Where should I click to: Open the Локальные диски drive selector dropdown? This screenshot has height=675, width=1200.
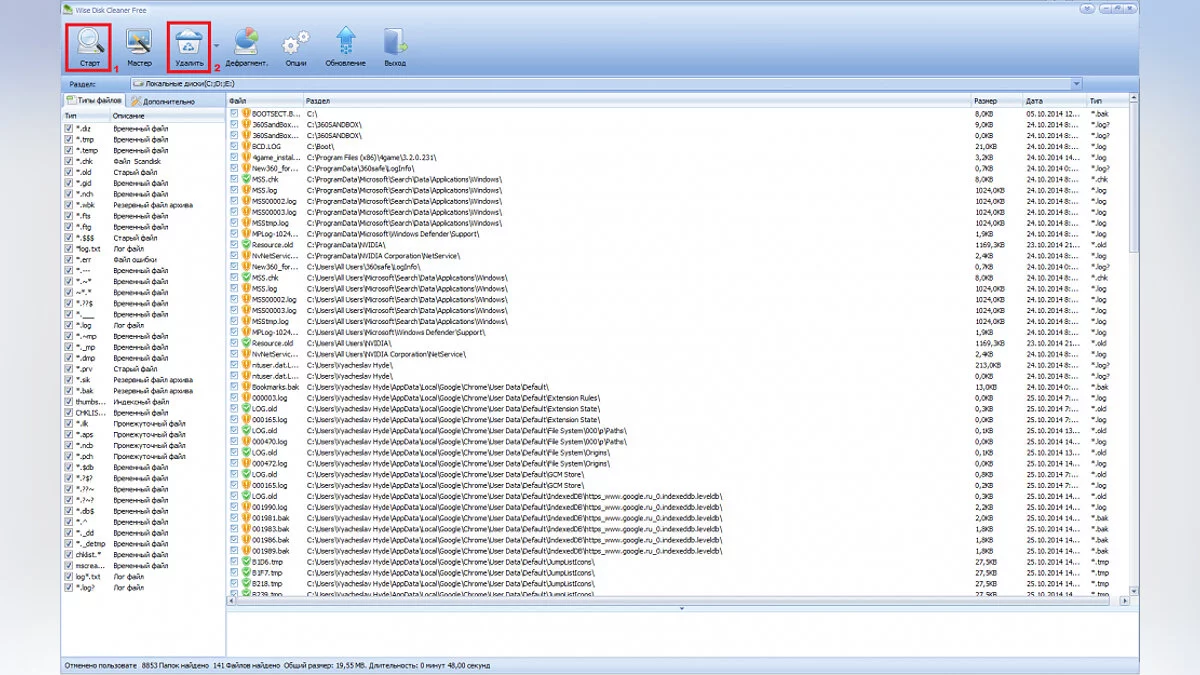coord(1076,83)
